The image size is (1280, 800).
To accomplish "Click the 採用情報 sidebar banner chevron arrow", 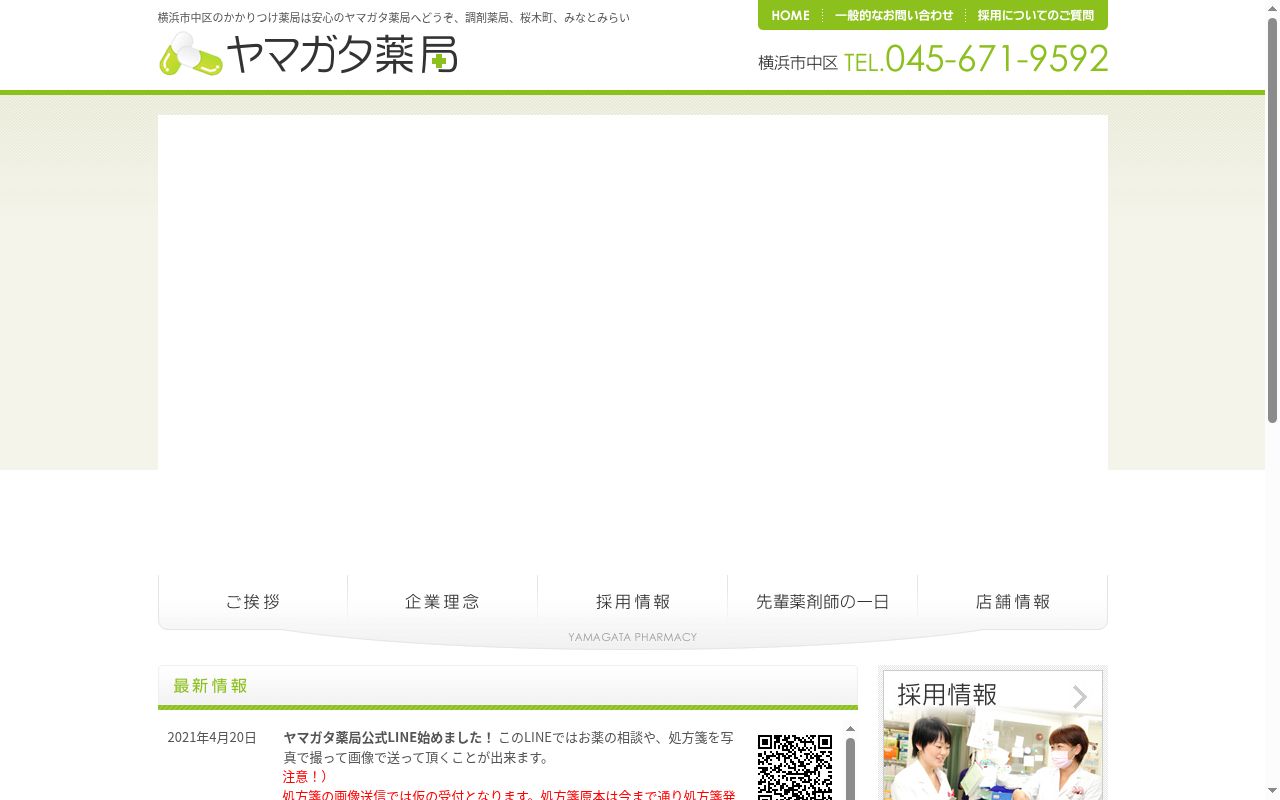I will pyautogui.click(x=1080, y=696).
